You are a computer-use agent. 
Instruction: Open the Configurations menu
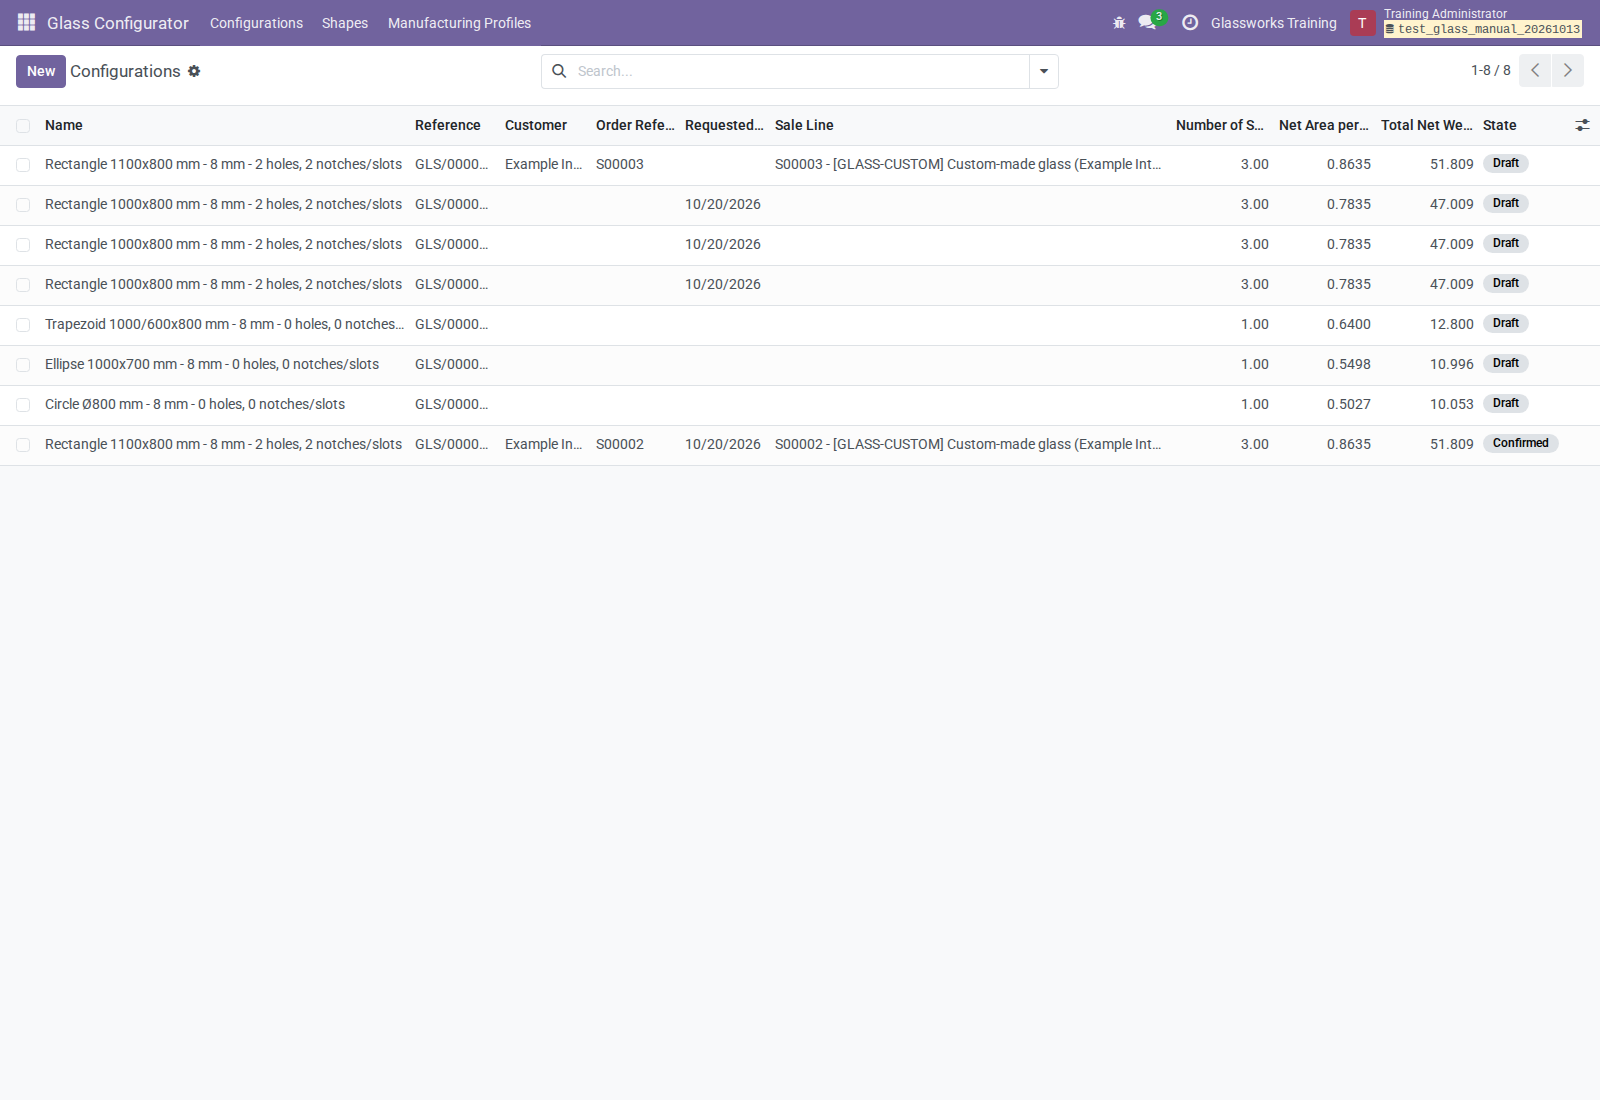(256, 23)
